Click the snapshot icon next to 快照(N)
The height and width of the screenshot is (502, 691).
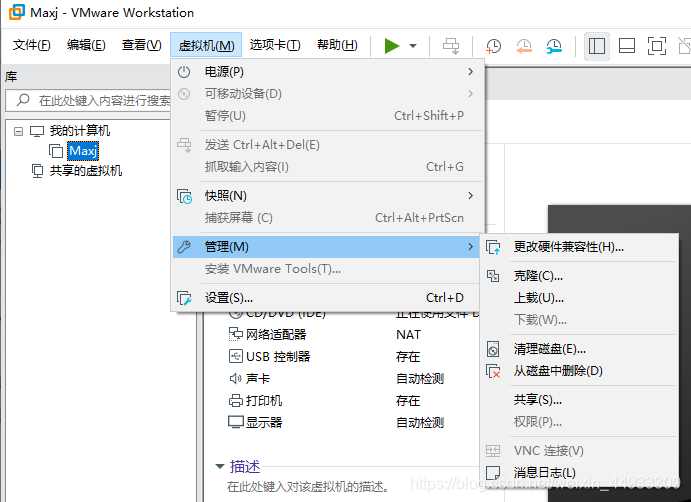click(x=184, y=196)
